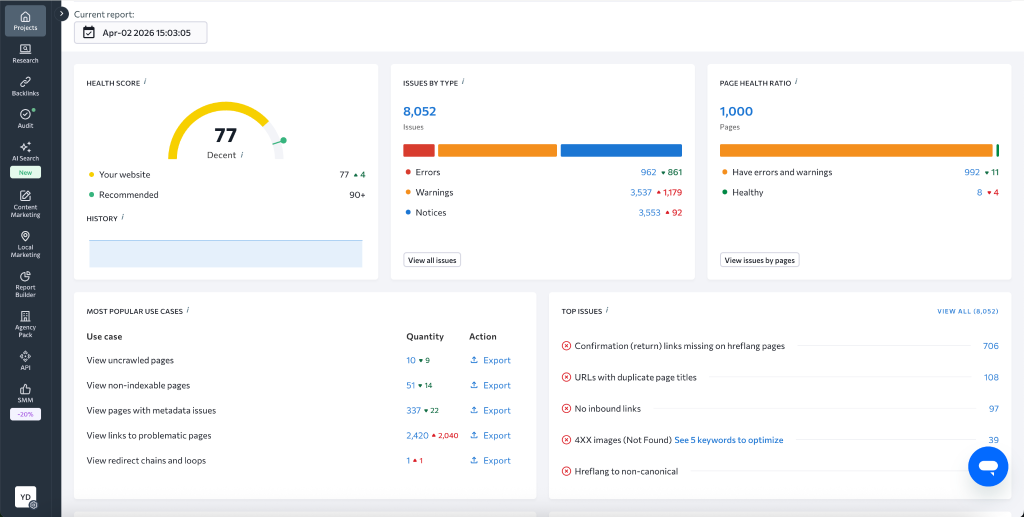Click the health score history chart
Image resolution: width=1024 pixels, height=517 pixels.
(x=225, y=253)
